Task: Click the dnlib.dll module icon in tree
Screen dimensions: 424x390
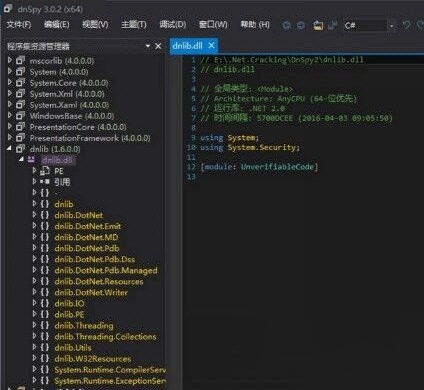Action: pos(31,160)
